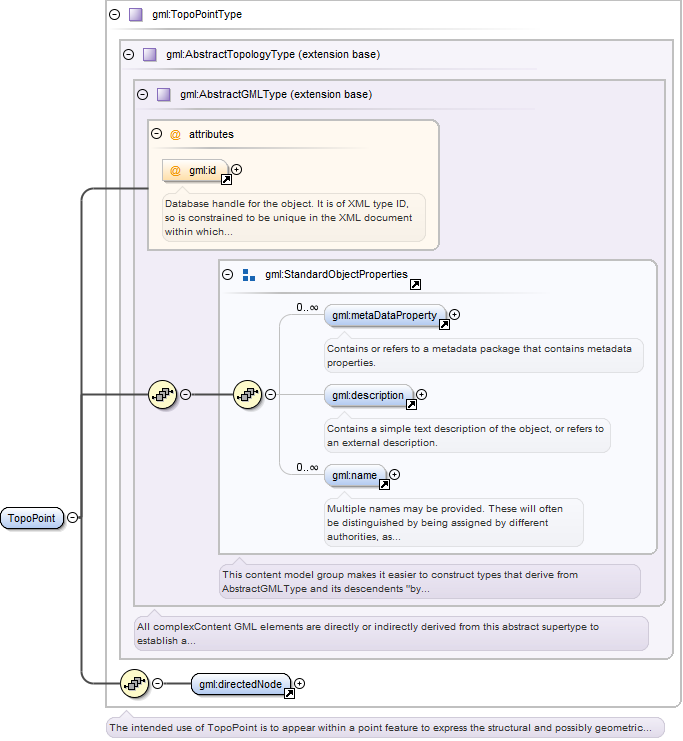Collapse the TopoPoint root element children
683x741 pixels.
(x=72, y=517)
